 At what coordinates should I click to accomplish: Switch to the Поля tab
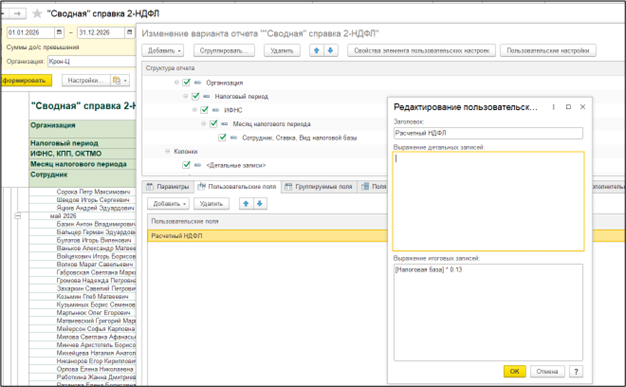(374, 187)
